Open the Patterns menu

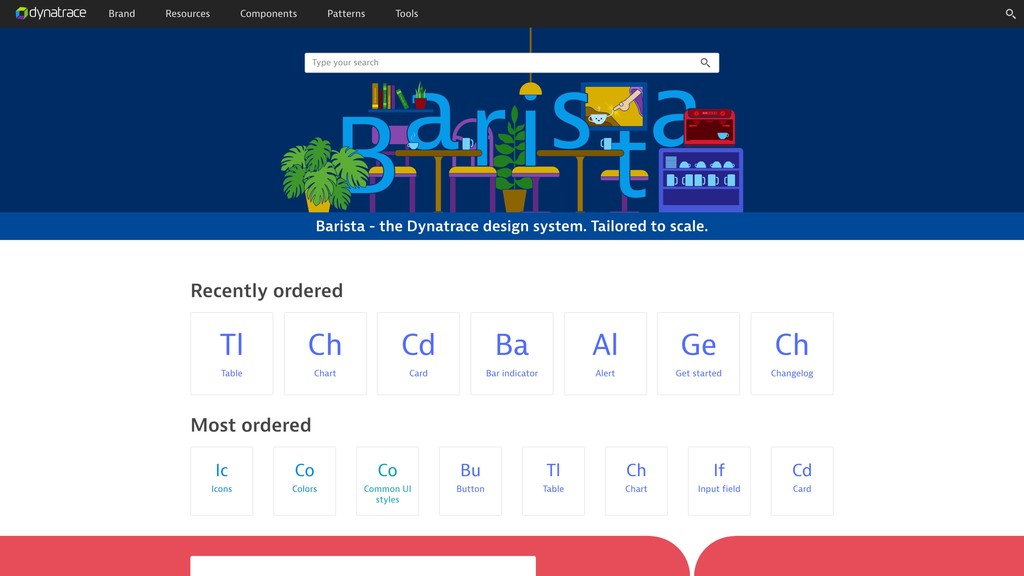(346, 14)
